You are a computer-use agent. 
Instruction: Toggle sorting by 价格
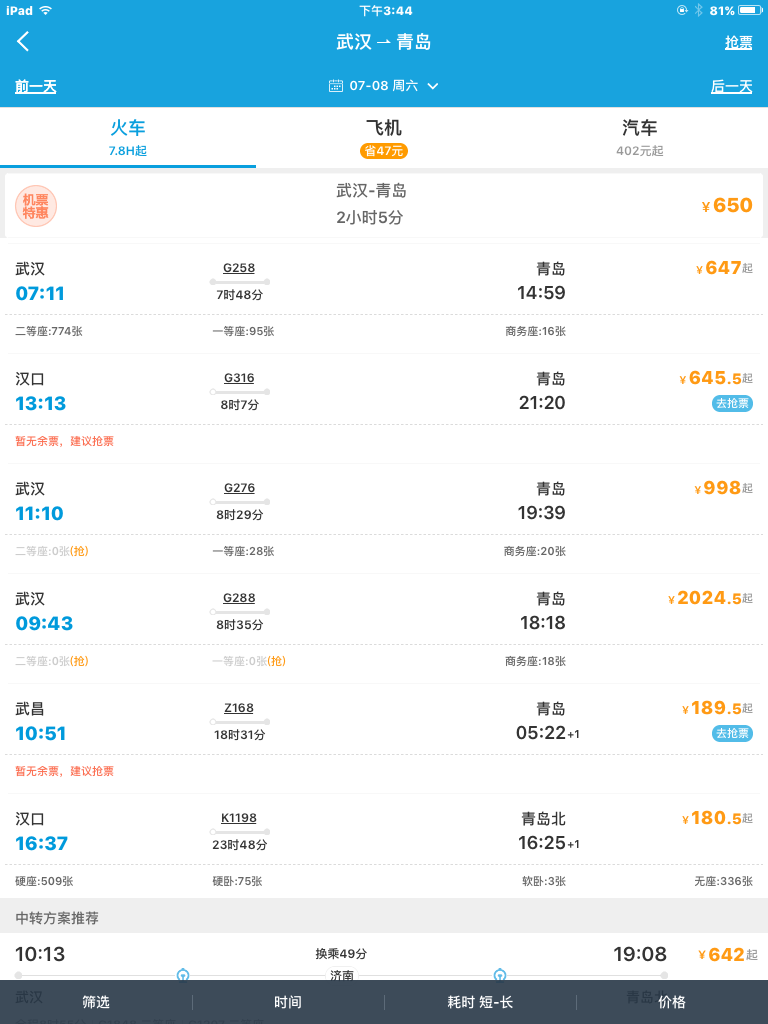pyautogui.click(x=672, y=1002)
